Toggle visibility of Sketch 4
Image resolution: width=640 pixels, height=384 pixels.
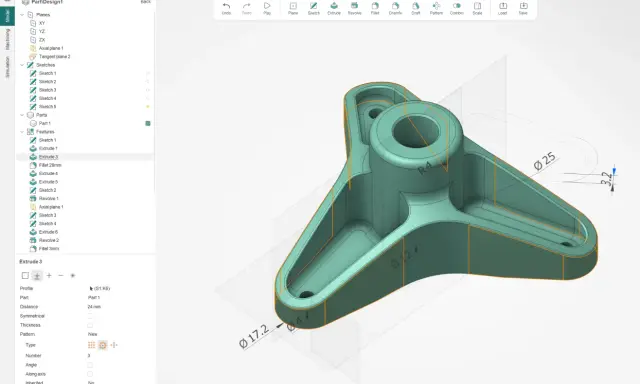[x=148, y=98]
